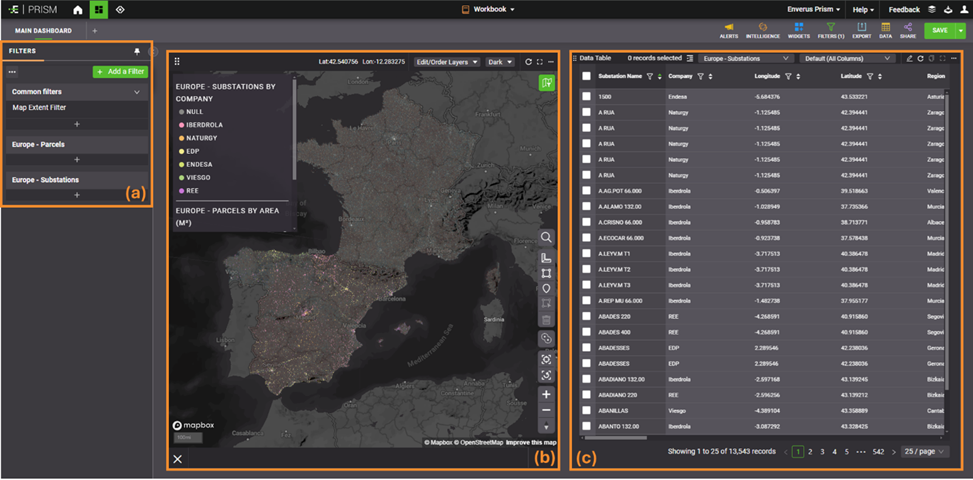The height and width of the screenshot is (480, 973).
Task: Zoom in the map with plus button
Action: point(546,394)
